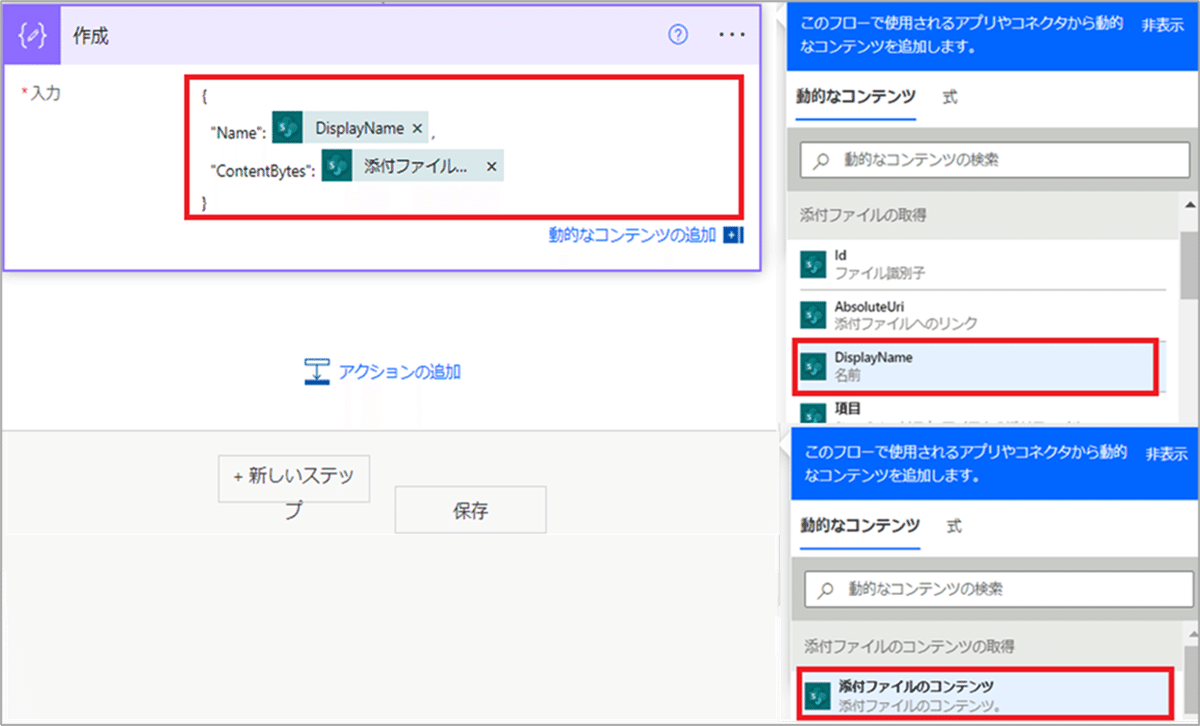Click lower panel vertical scrollbar
Image resolution: width=1200 pixels, height=726 pixels.
[1192, 680]
